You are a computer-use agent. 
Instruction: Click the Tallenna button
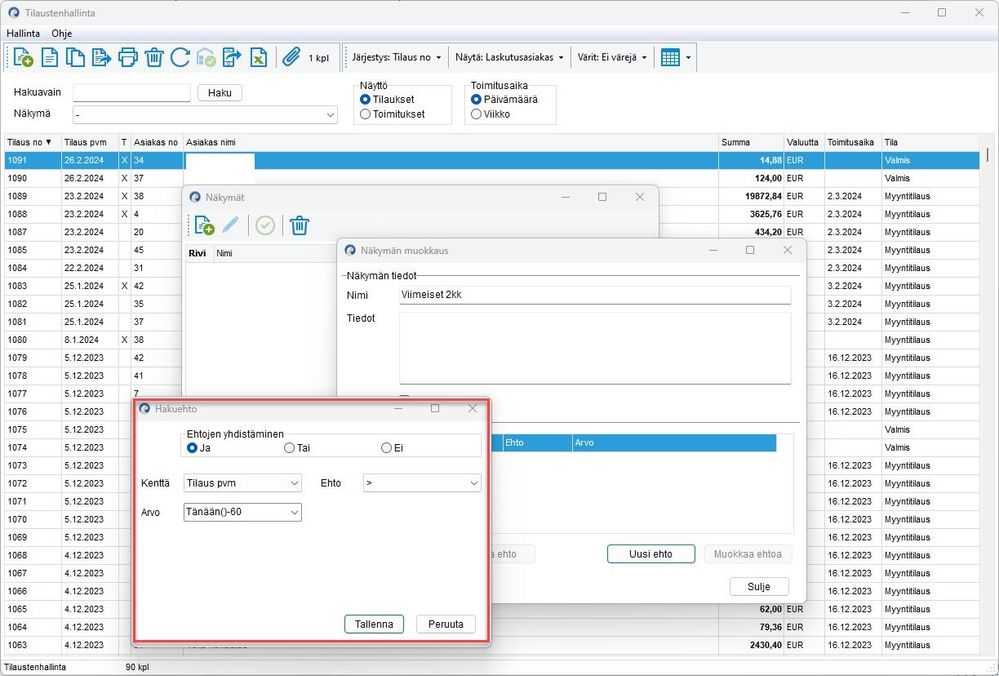click(x=374, y=624)
